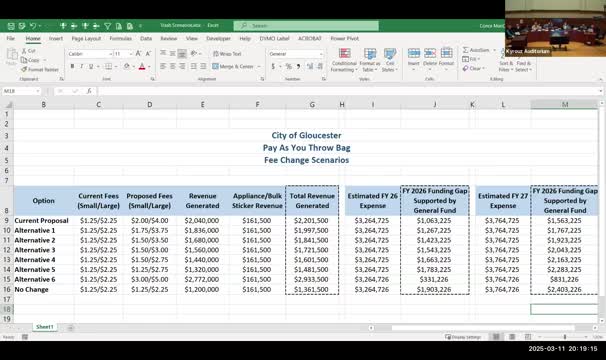Open the General number format dropdown

[321, 54]
